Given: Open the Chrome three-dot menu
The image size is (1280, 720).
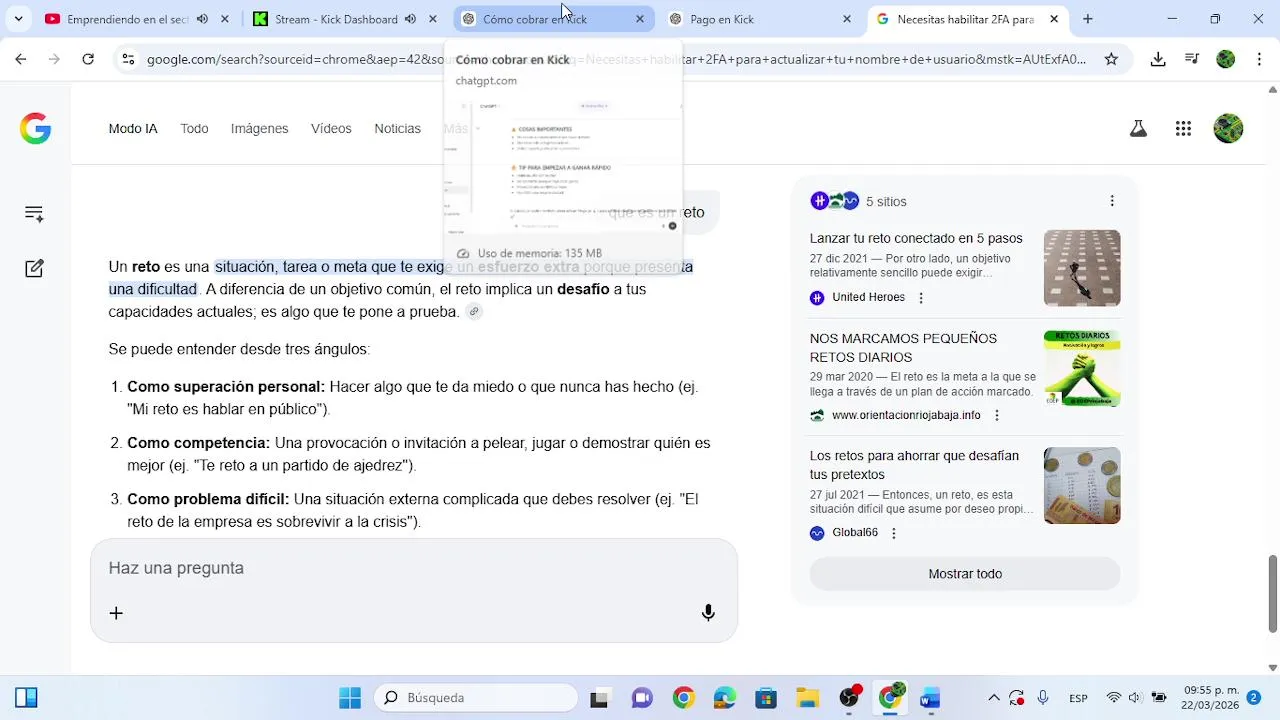Looking at the screenshot, I should click(1259, 59).
